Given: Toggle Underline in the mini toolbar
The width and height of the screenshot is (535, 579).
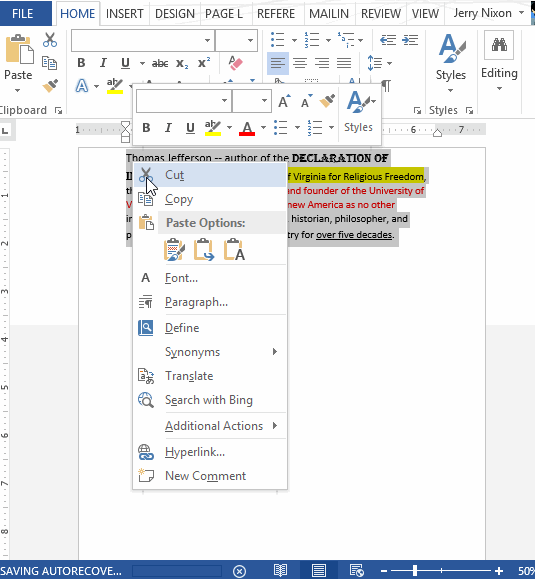Looking at the screenshot, I should [x=190, y=128].
